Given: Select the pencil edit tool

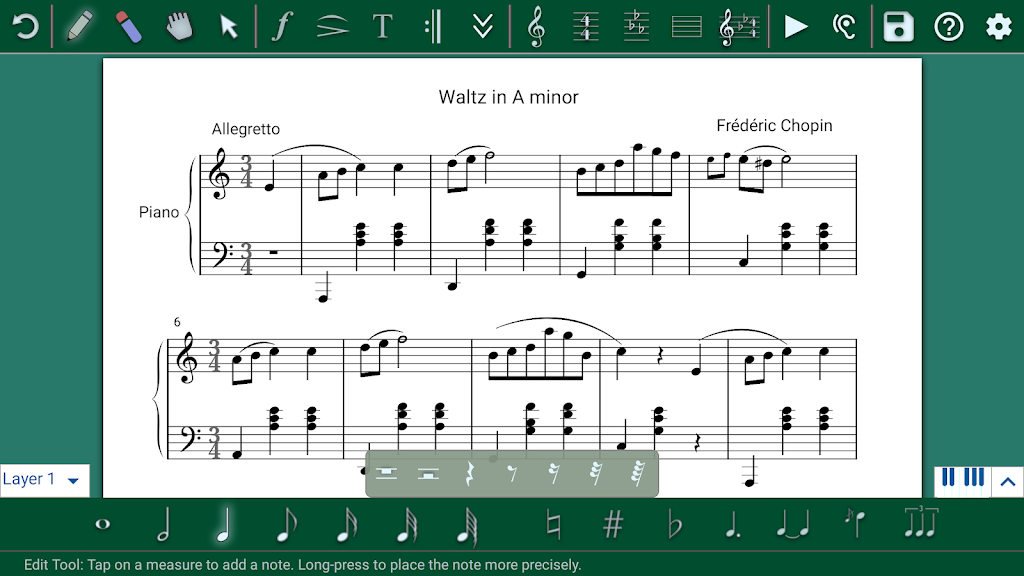Looking at the screenshot, I should pyautogui.click(x=80, y=26).
